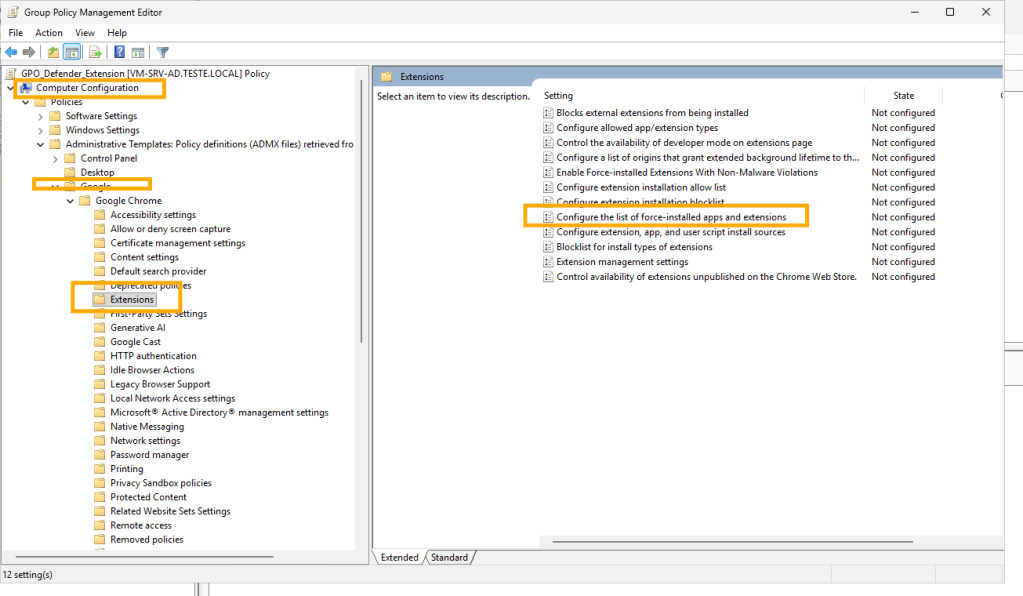The width and height of the screenshot is (1023, 596).
Task: Select the Password manager folder
Action: coord(149,455)
